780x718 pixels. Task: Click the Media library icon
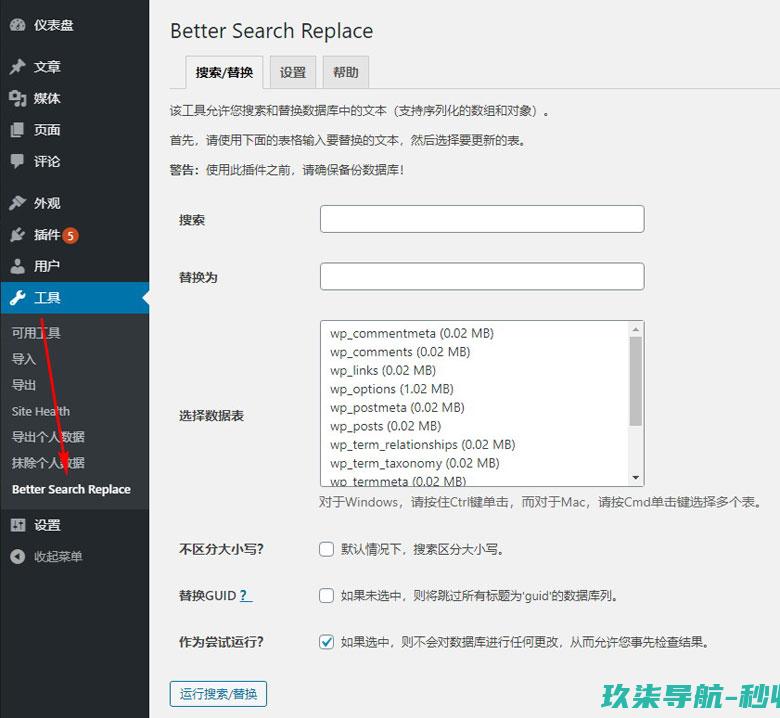point(17,99)
